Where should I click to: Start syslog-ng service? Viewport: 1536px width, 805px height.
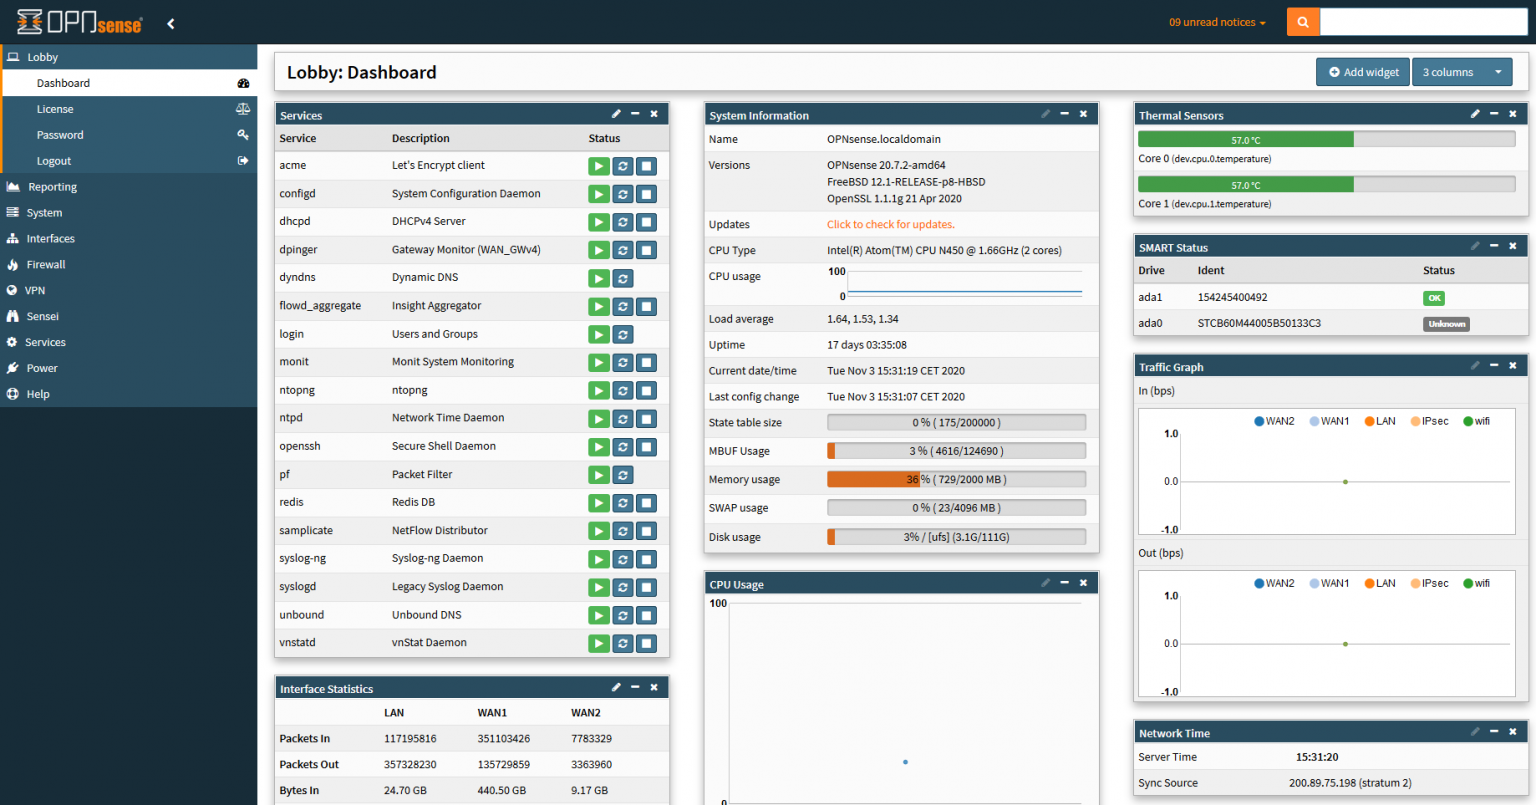tap(598, 559)
